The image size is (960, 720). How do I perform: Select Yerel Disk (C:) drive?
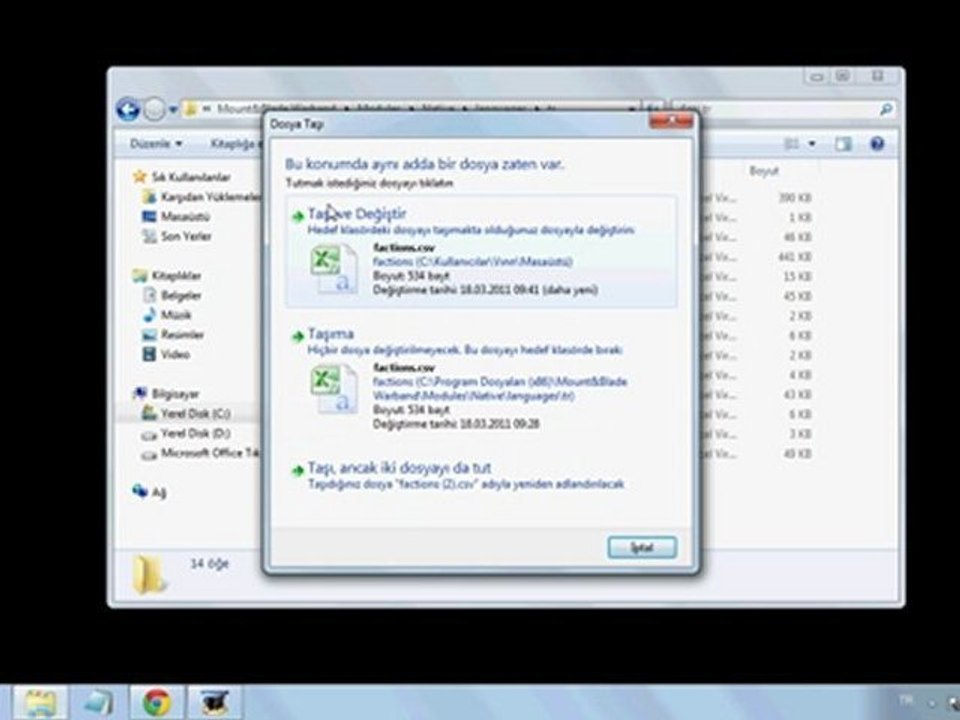pos(187,413)
